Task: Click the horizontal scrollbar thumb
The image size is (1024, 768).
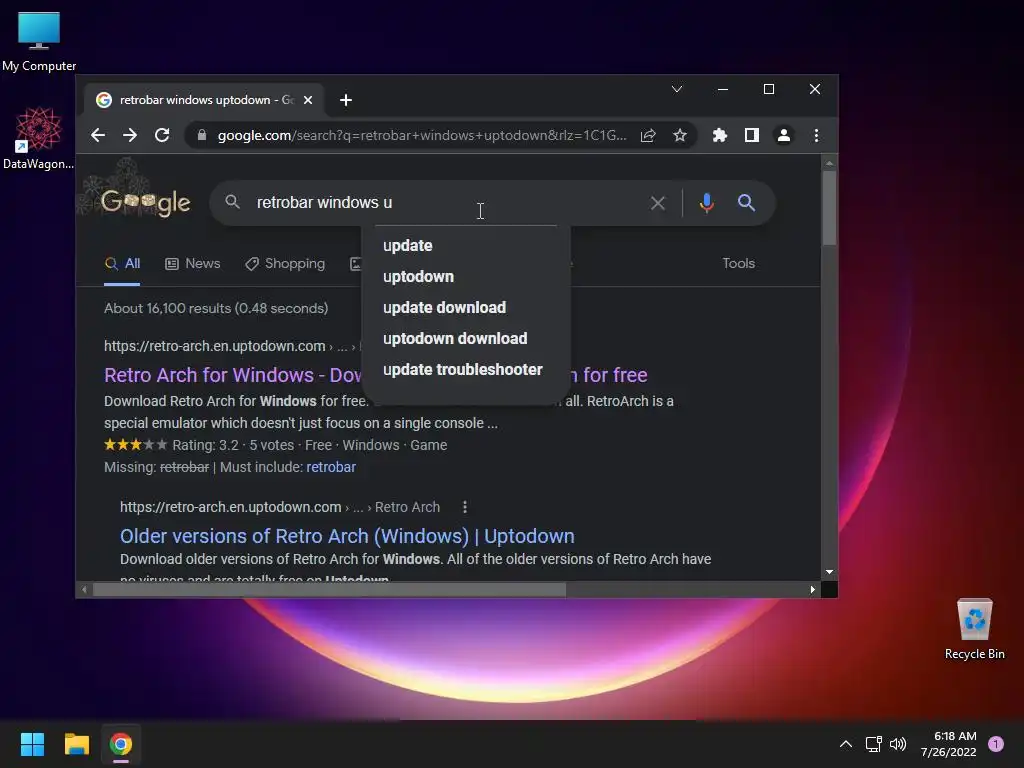Action: [x=329, y=589]
